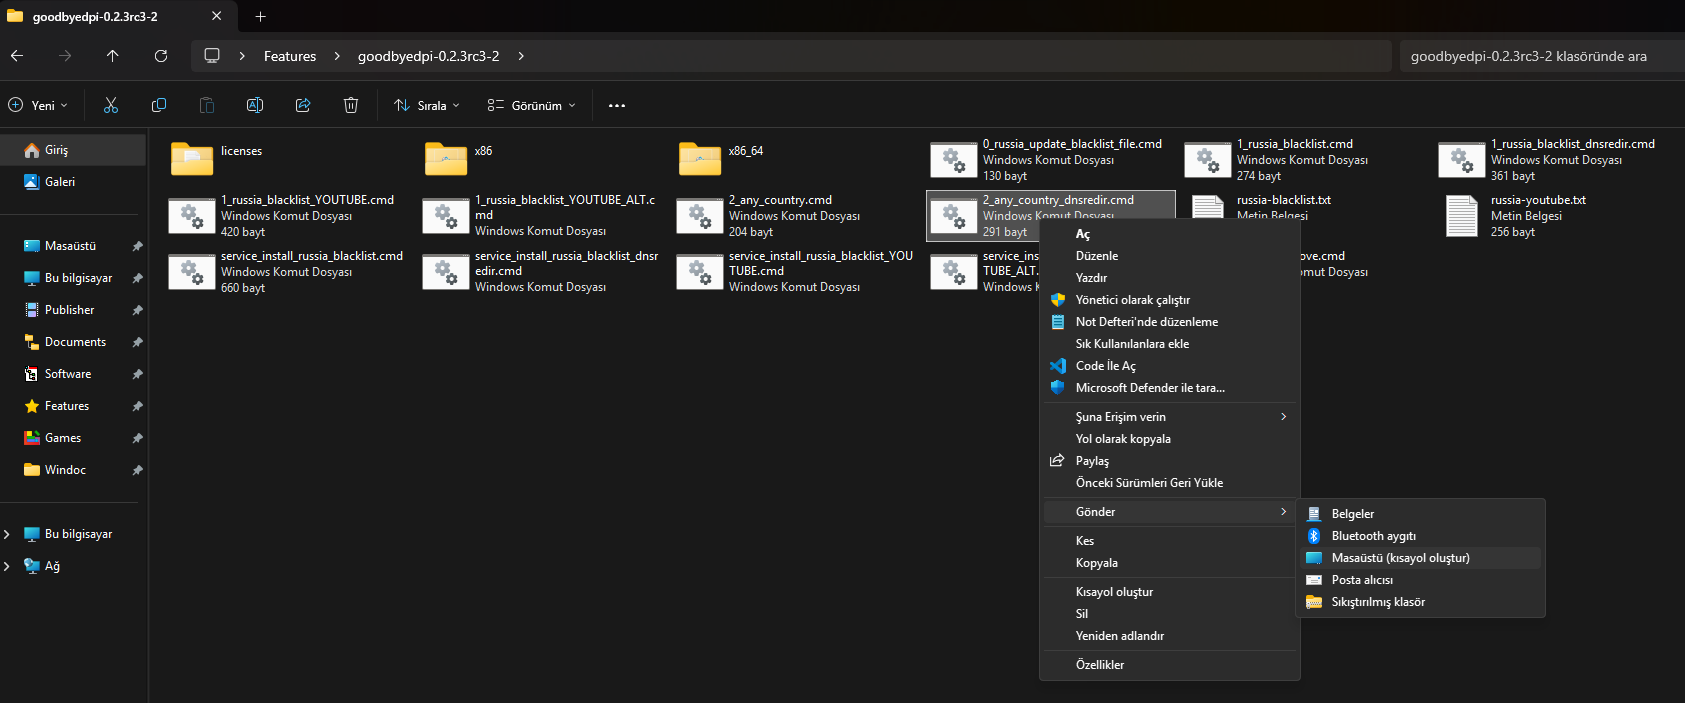Go up one folder level arrow

113,56
